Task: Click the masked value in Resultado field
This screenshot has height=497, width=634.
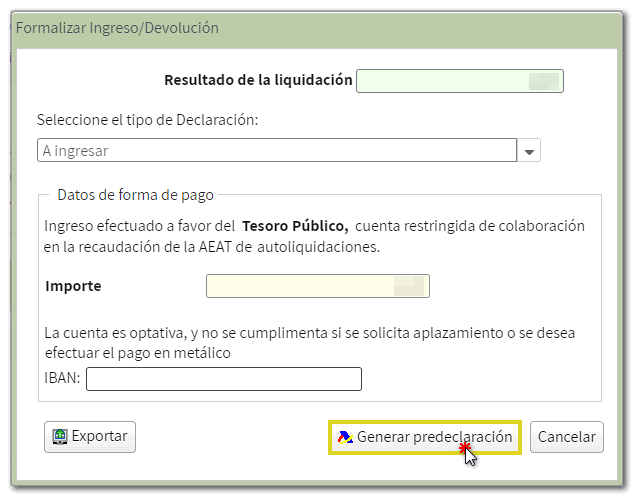Action: (x=543, y=81)
